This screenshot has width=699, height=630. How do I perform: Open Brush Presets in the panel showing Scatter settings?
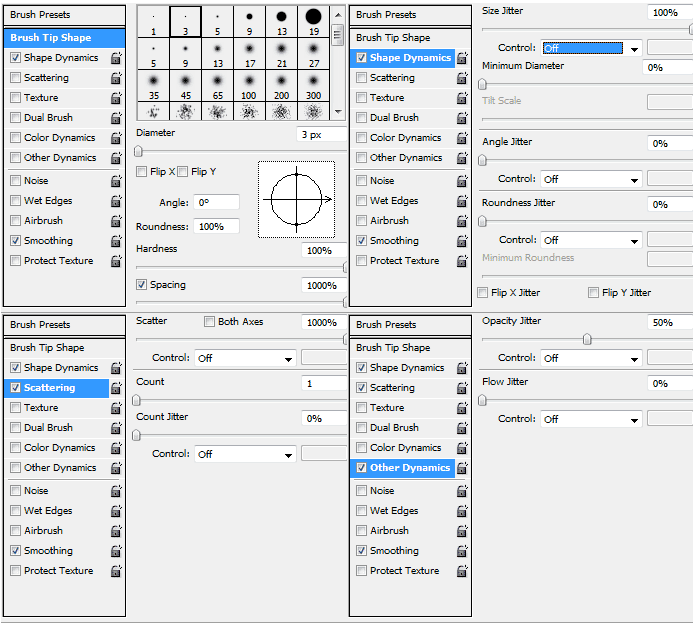(65, 325)
